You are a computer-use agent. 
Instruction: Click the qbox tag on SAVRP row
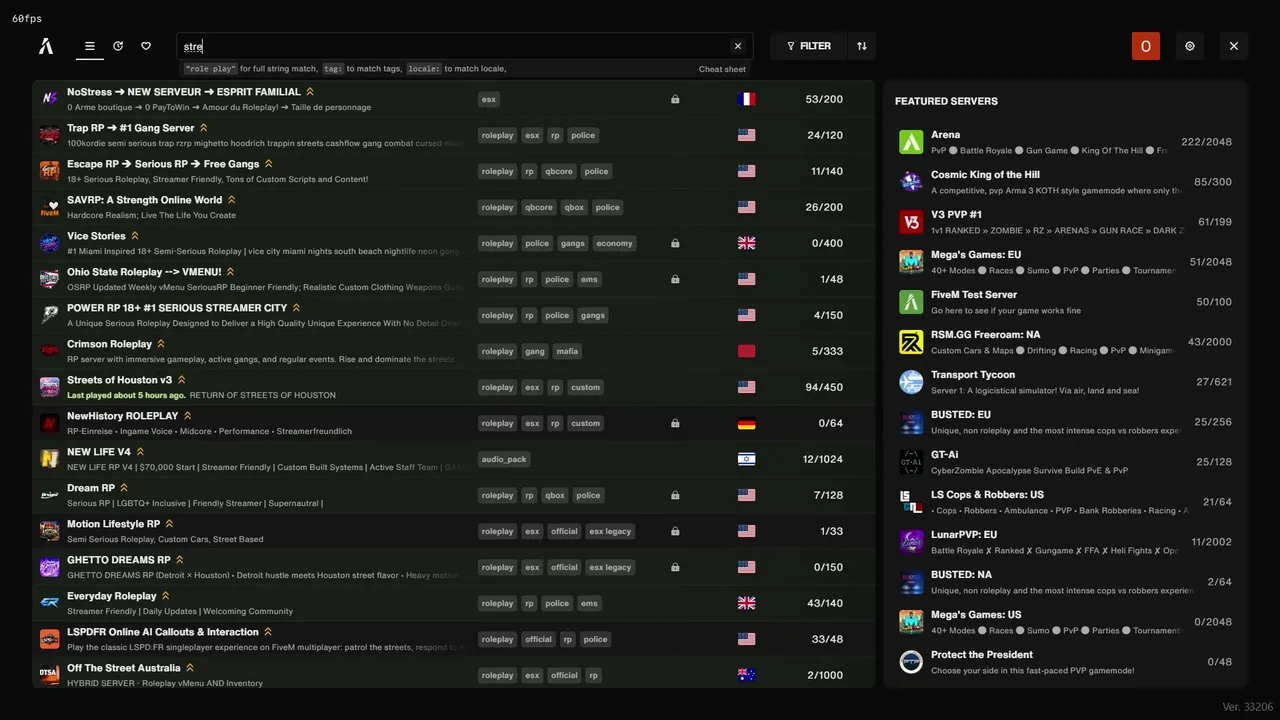pyautogui.click(x=573, y=207)
